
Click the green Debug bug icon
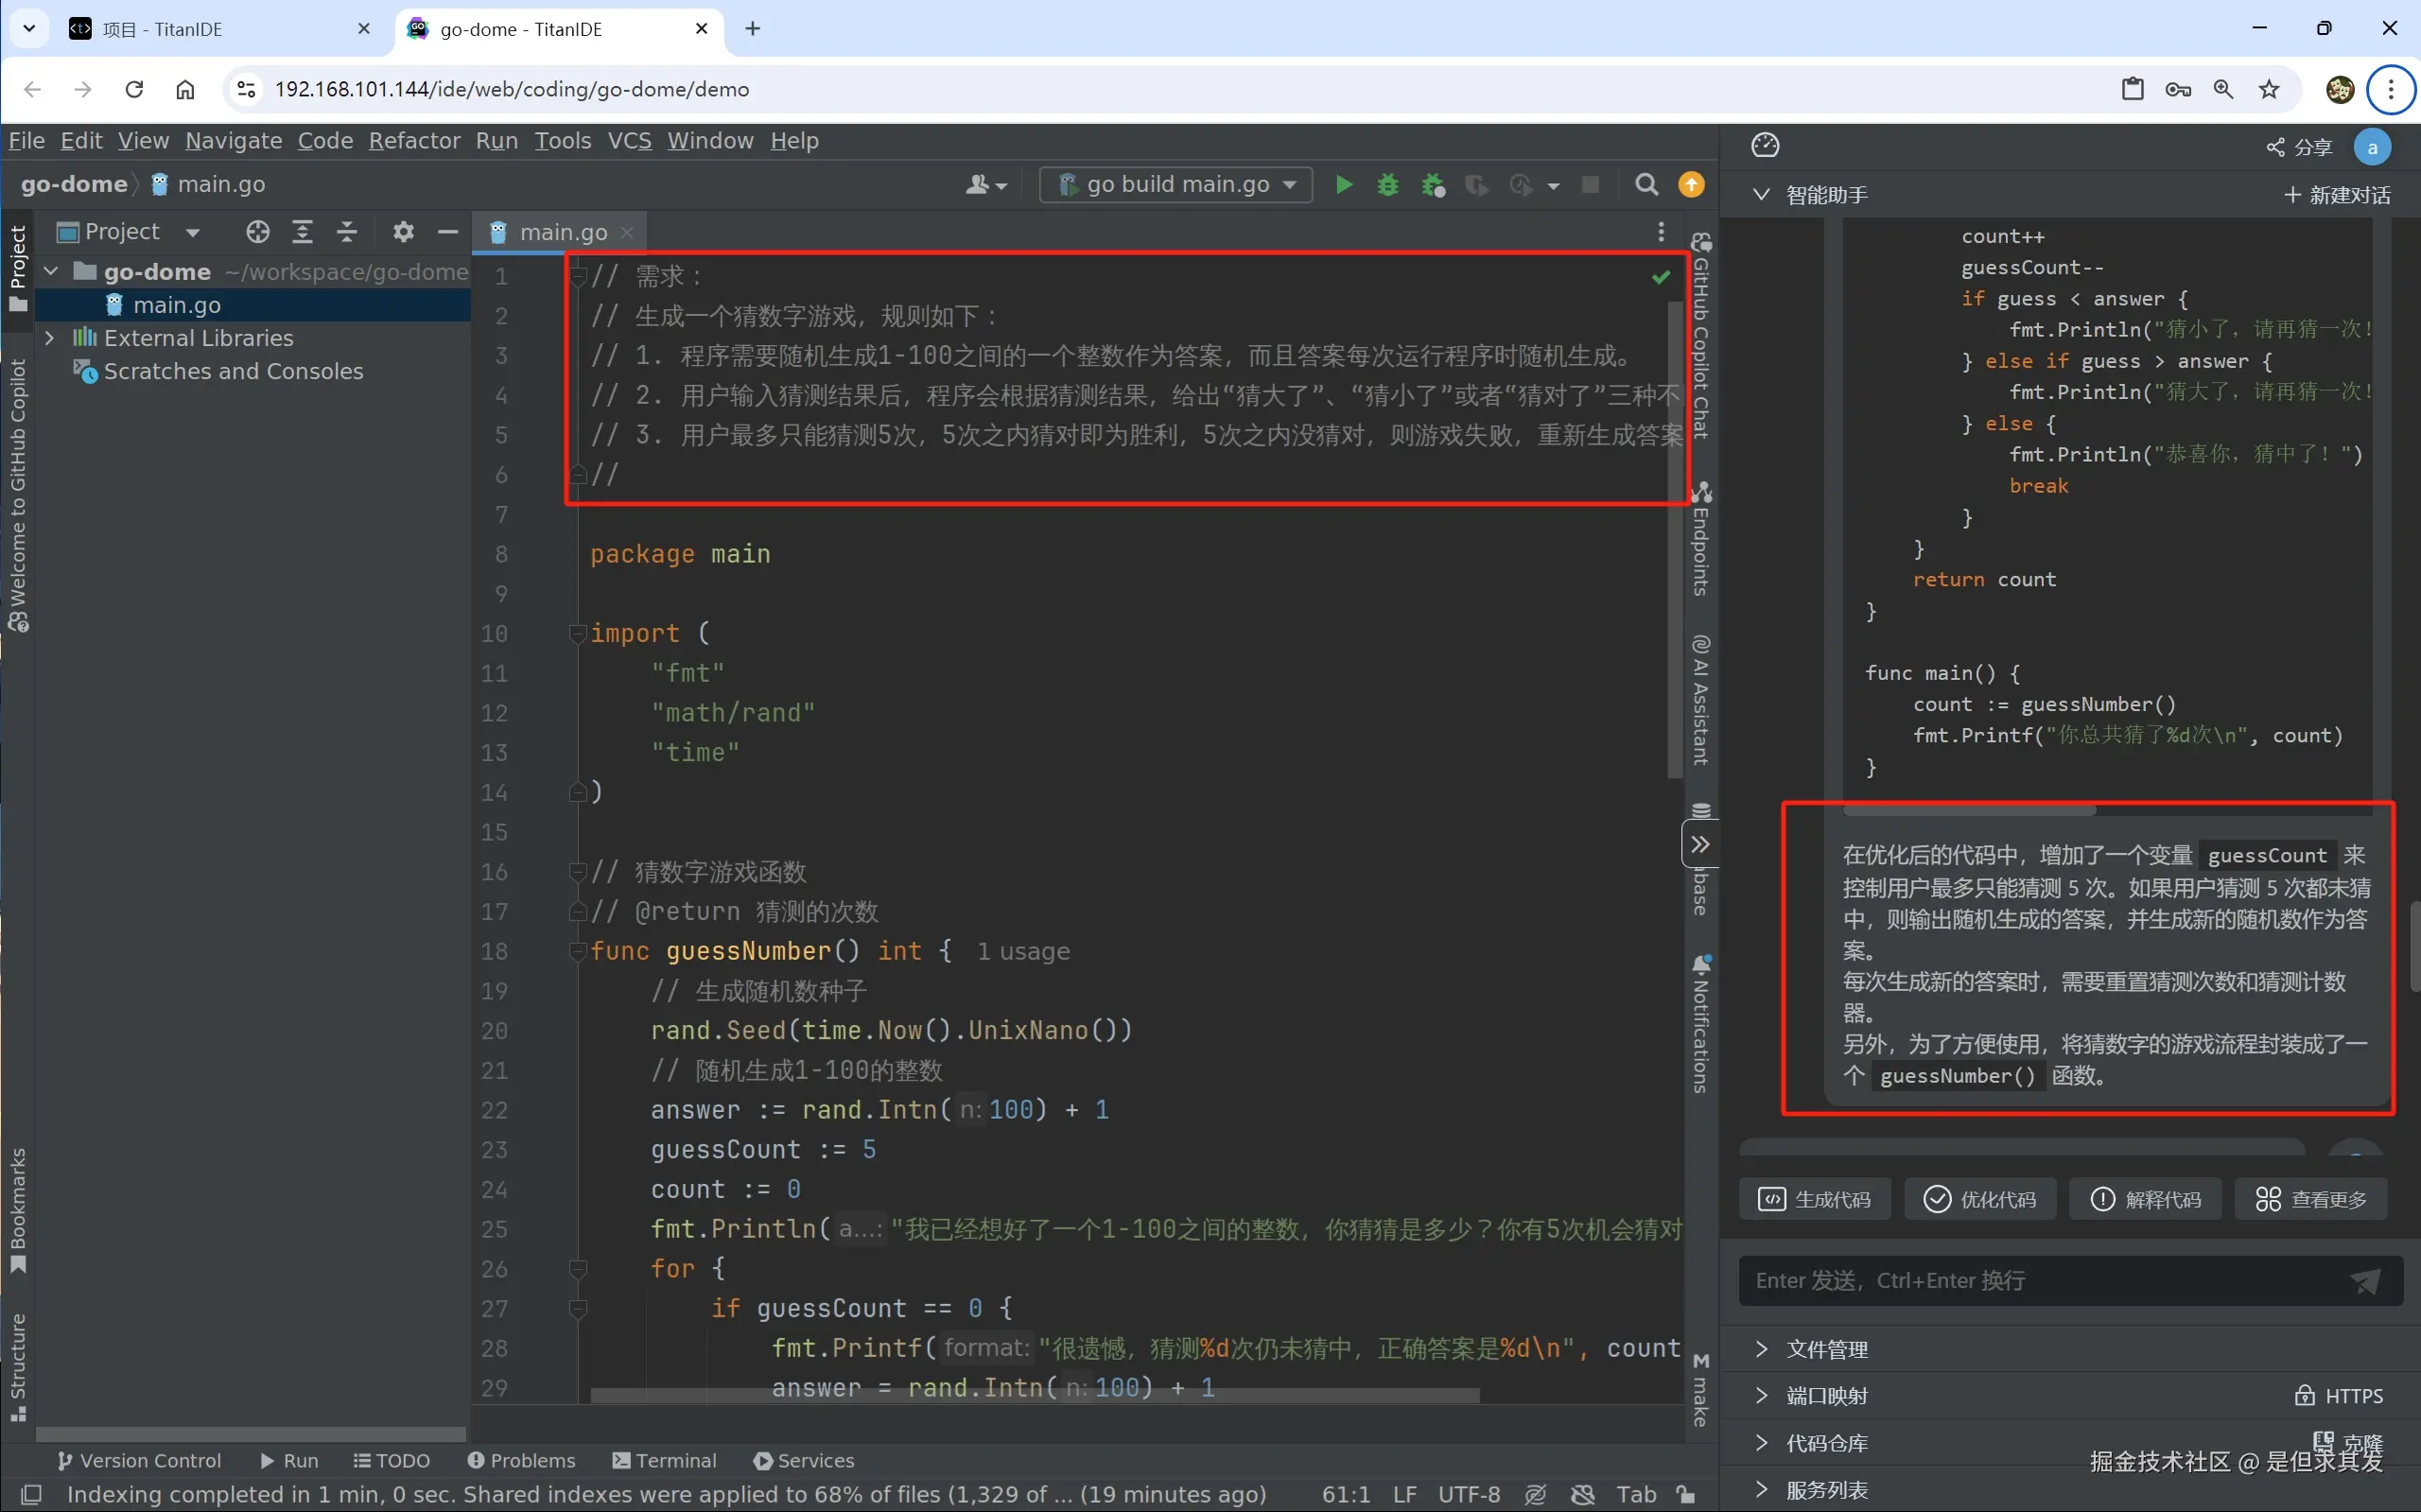tap(1387, 185)
